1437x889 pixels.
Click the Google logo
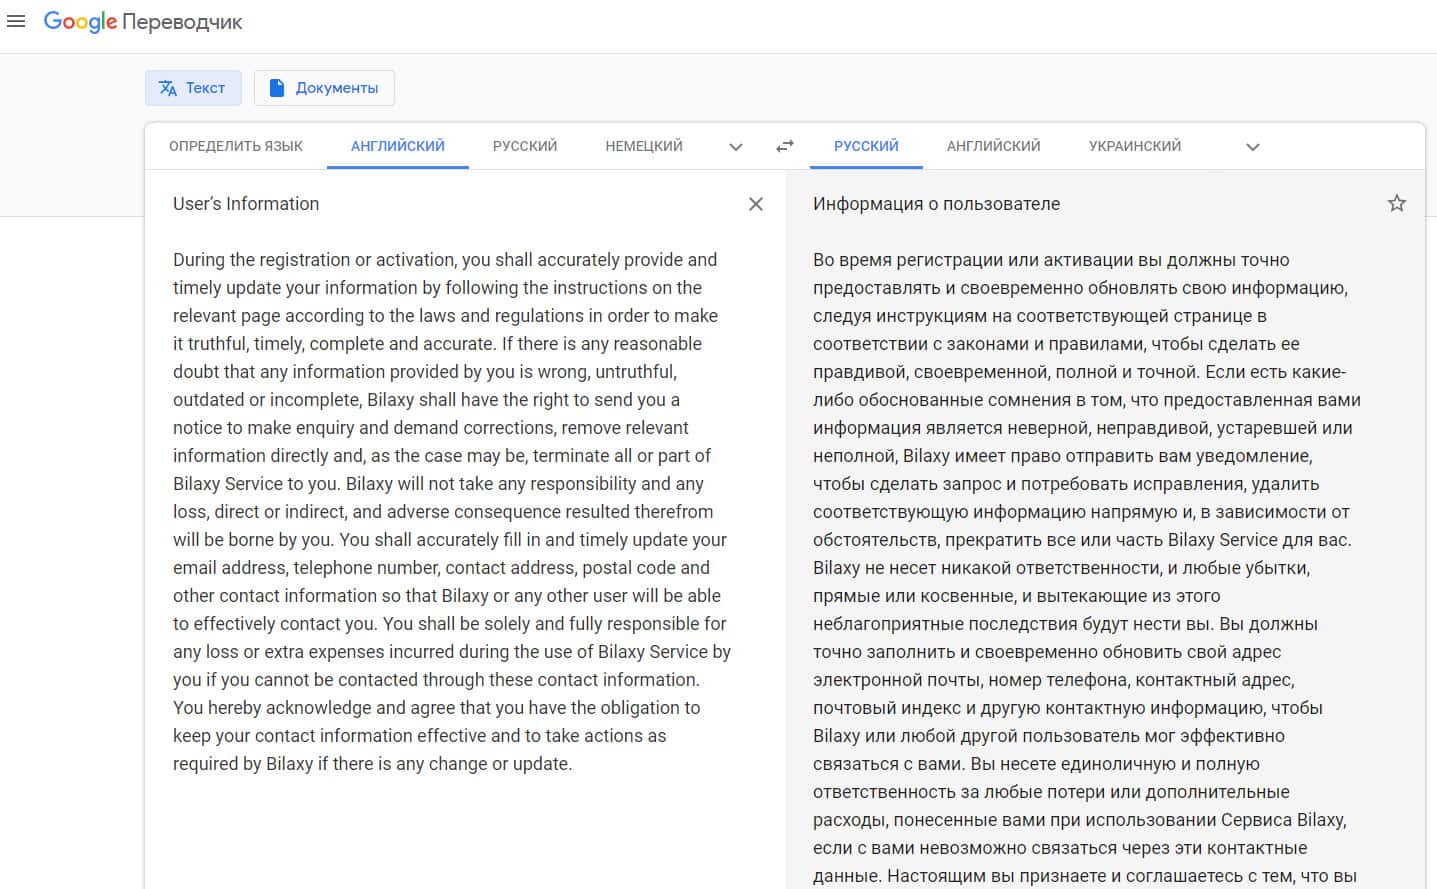click(80, 22)
